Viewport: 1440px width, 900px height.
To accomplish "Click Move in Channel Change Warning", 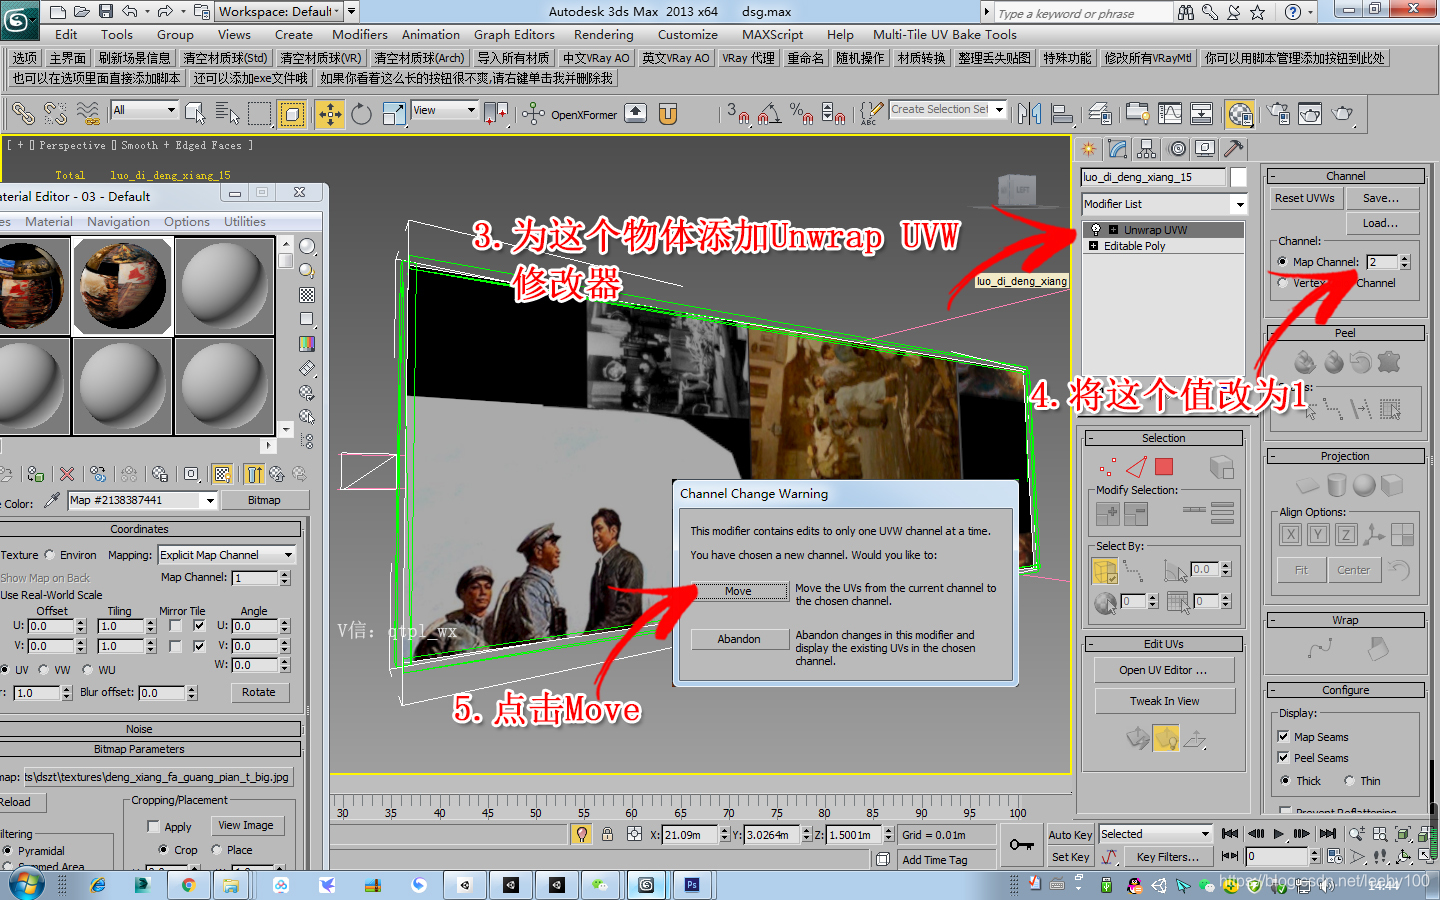I will tap(738, 591).
